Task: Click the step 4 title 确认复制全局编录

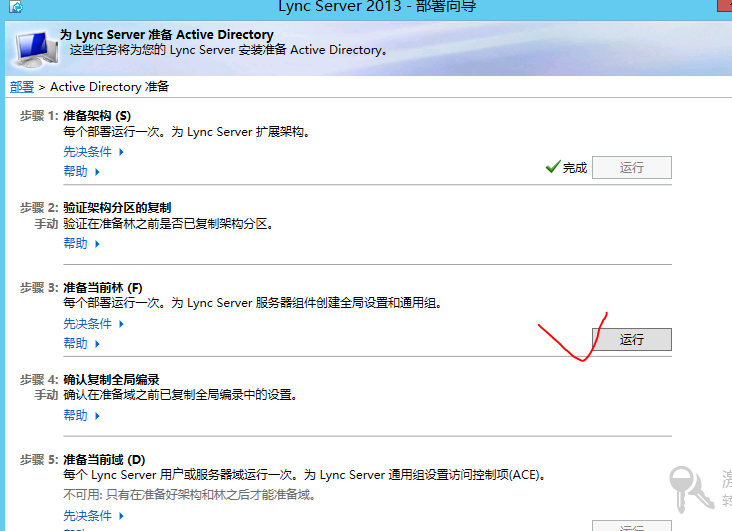Action: (x=111, y=379)
